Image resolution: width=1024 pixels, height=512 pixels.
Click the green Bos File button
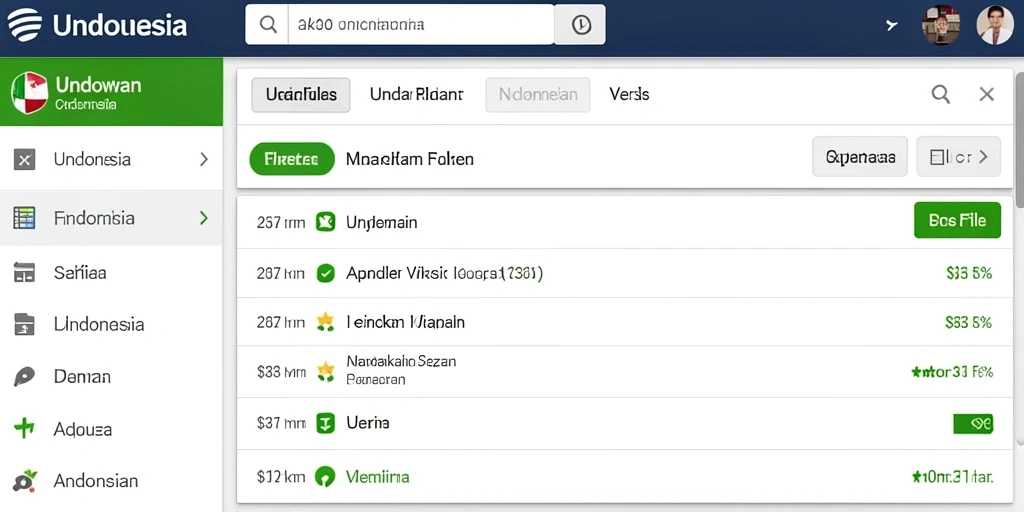click(957, 220)
